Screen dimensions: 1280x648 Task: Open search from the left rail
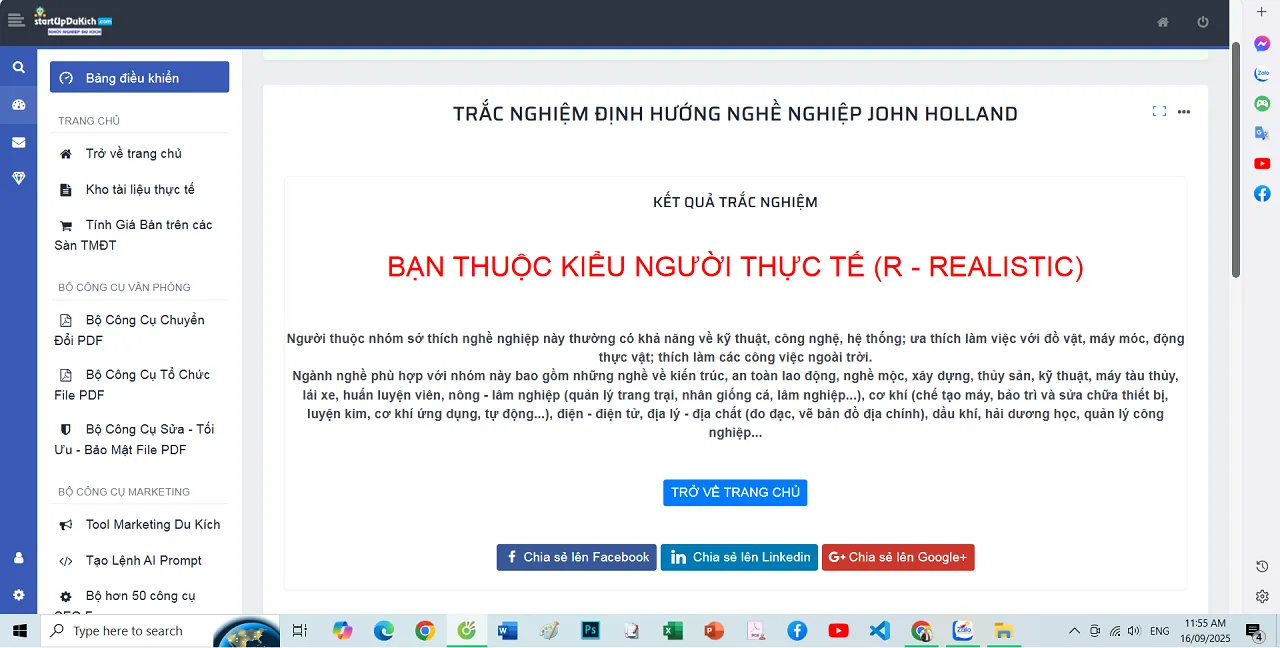[x=18, y=67]
